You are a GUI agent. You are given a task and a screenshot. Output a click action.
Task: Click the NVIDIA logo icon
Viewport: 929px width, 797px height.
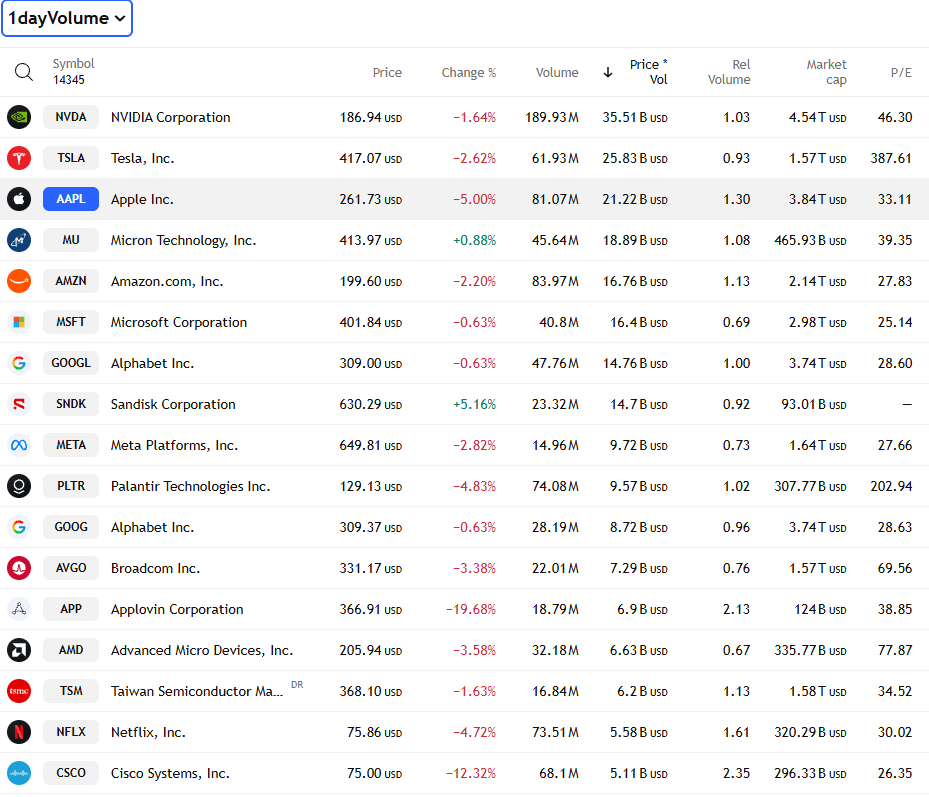coord(19,117)
